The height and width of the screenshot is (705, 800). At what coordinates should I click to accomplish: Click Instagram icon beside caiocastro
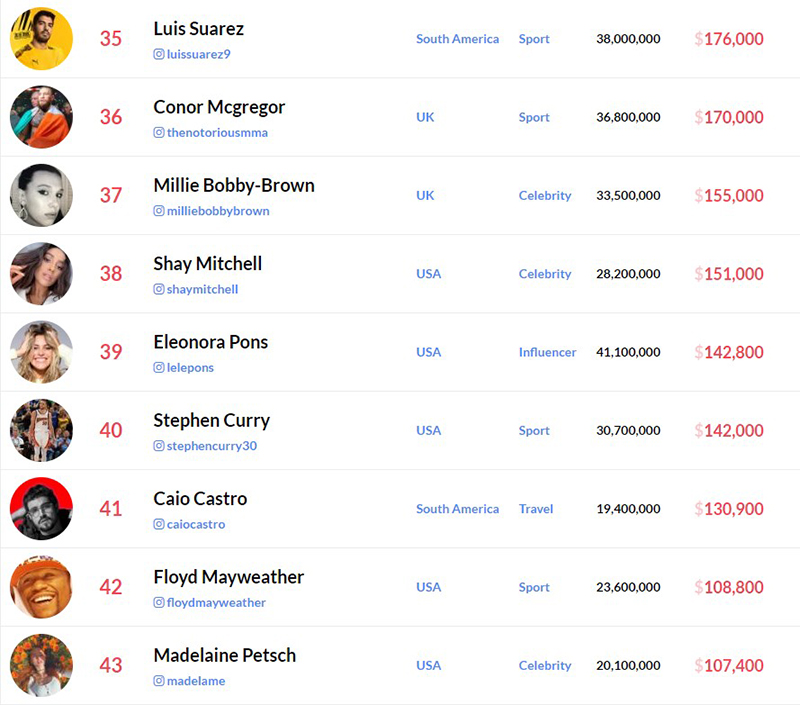[x=159, y=524]
